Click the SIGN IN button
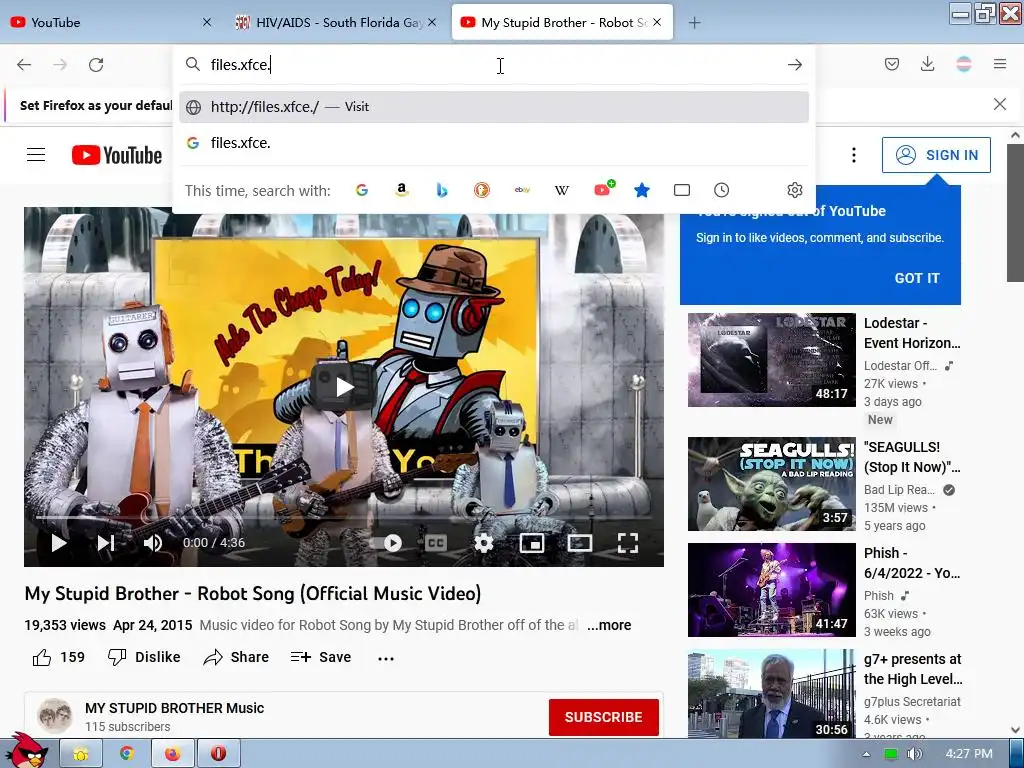The width and height of the screenshot is (1024, 768). 936,155
